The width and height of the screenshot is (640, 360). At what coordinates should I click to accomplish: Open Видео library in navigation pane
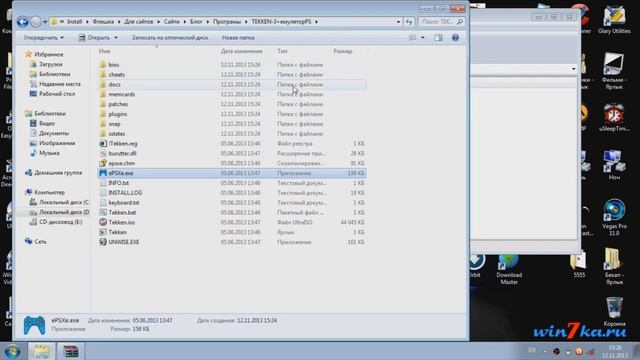(47, 123)
